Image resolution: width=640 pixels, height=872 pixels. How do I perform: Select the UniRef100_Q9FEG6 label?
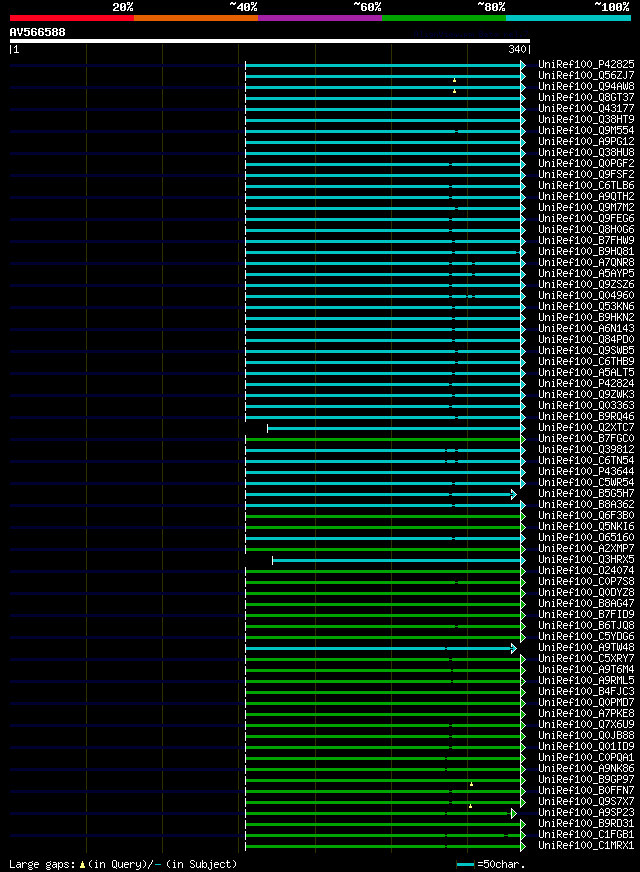(586, 219)
